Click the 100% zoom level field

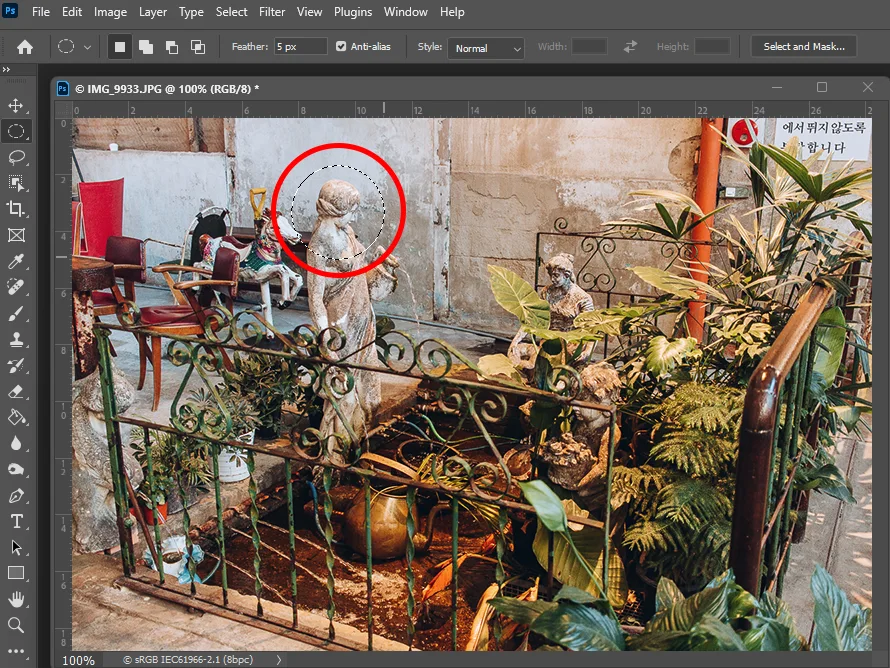pyautogui.click(x=78, y=660)
